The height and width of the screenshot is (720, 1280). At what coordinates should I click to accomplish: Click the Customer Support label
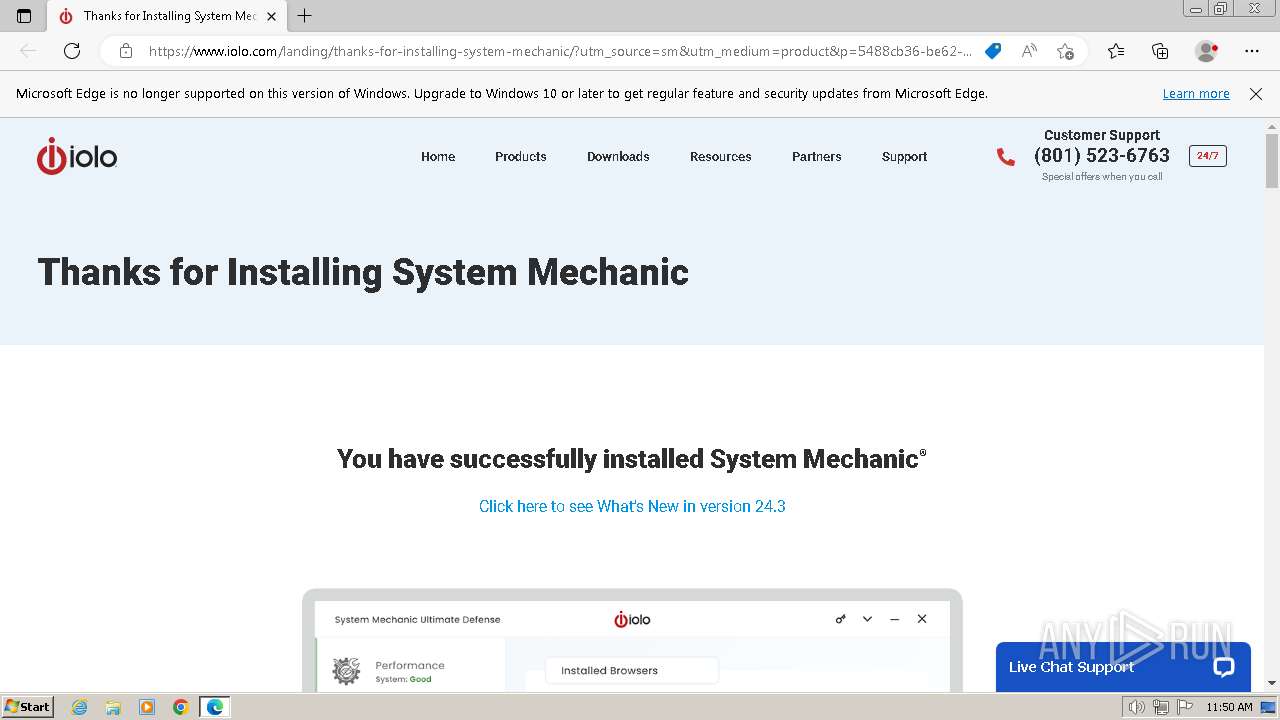(1102, 135)
